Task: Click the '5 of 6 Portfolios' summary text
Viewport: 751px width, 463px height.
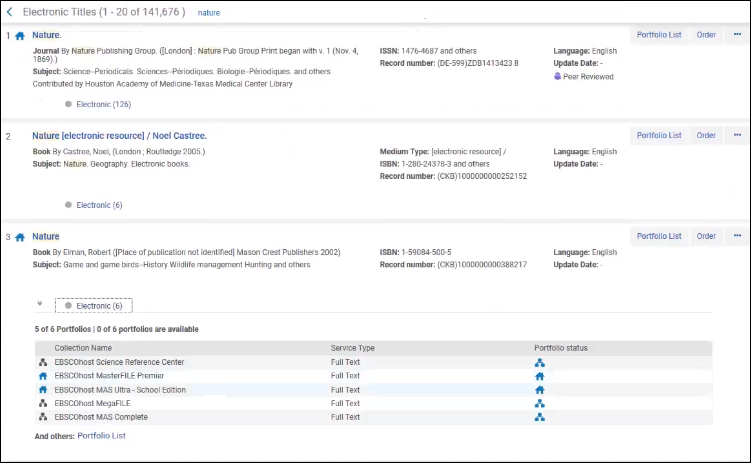Action: click(x=63, y=329)
